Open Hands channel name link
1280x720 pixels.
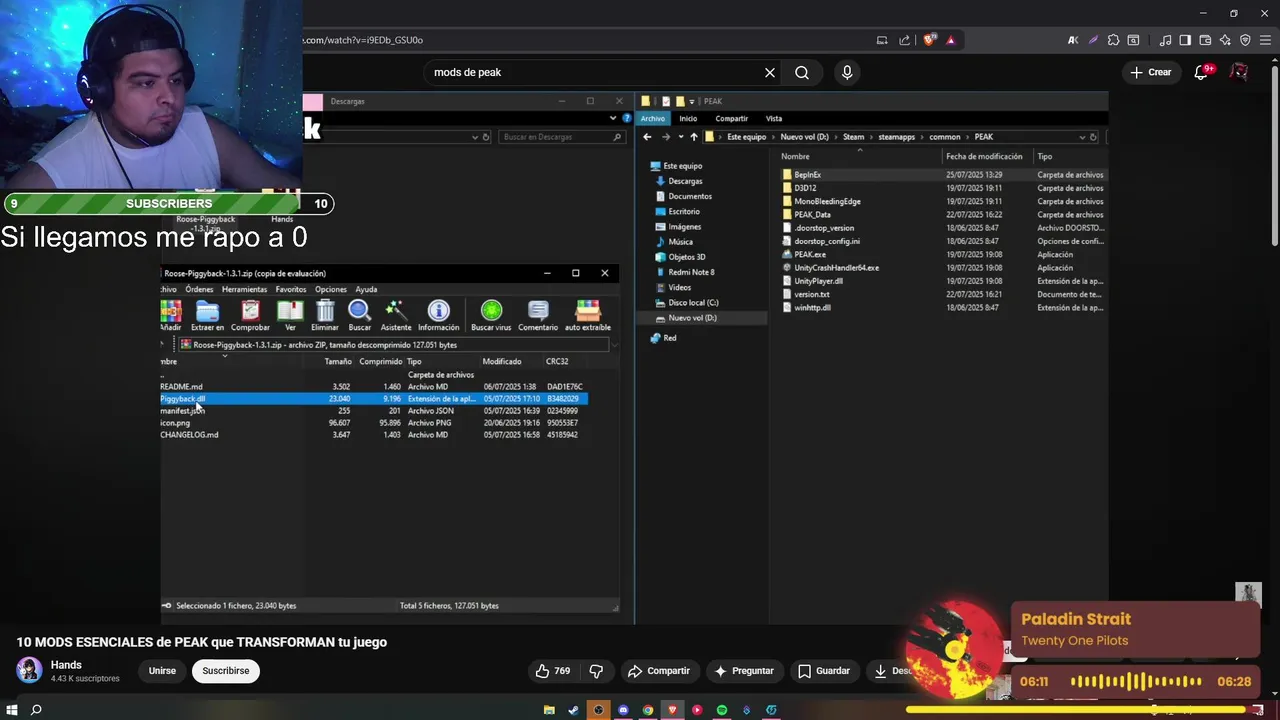(66, 665)
